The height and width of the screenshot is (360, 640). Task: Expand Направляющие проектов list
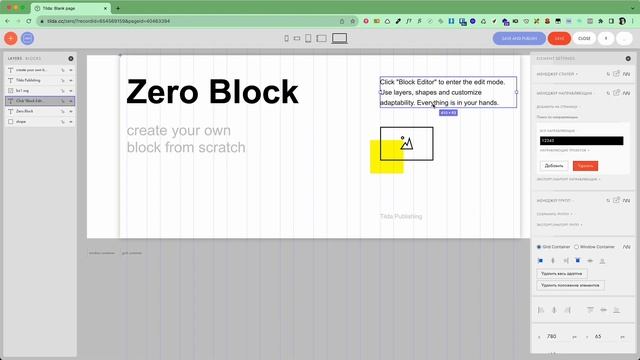(564, 150)
